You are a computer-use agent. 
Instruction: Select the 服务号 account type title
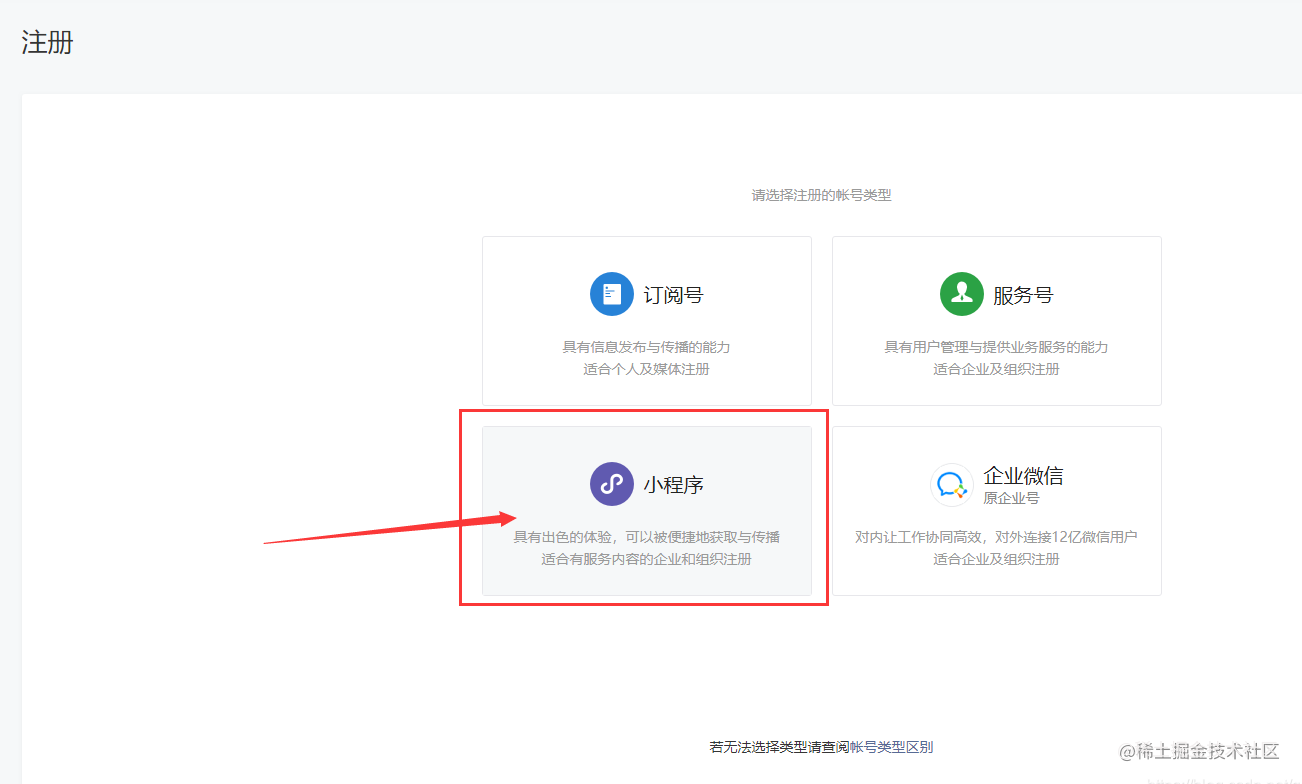click(1023, 295)
